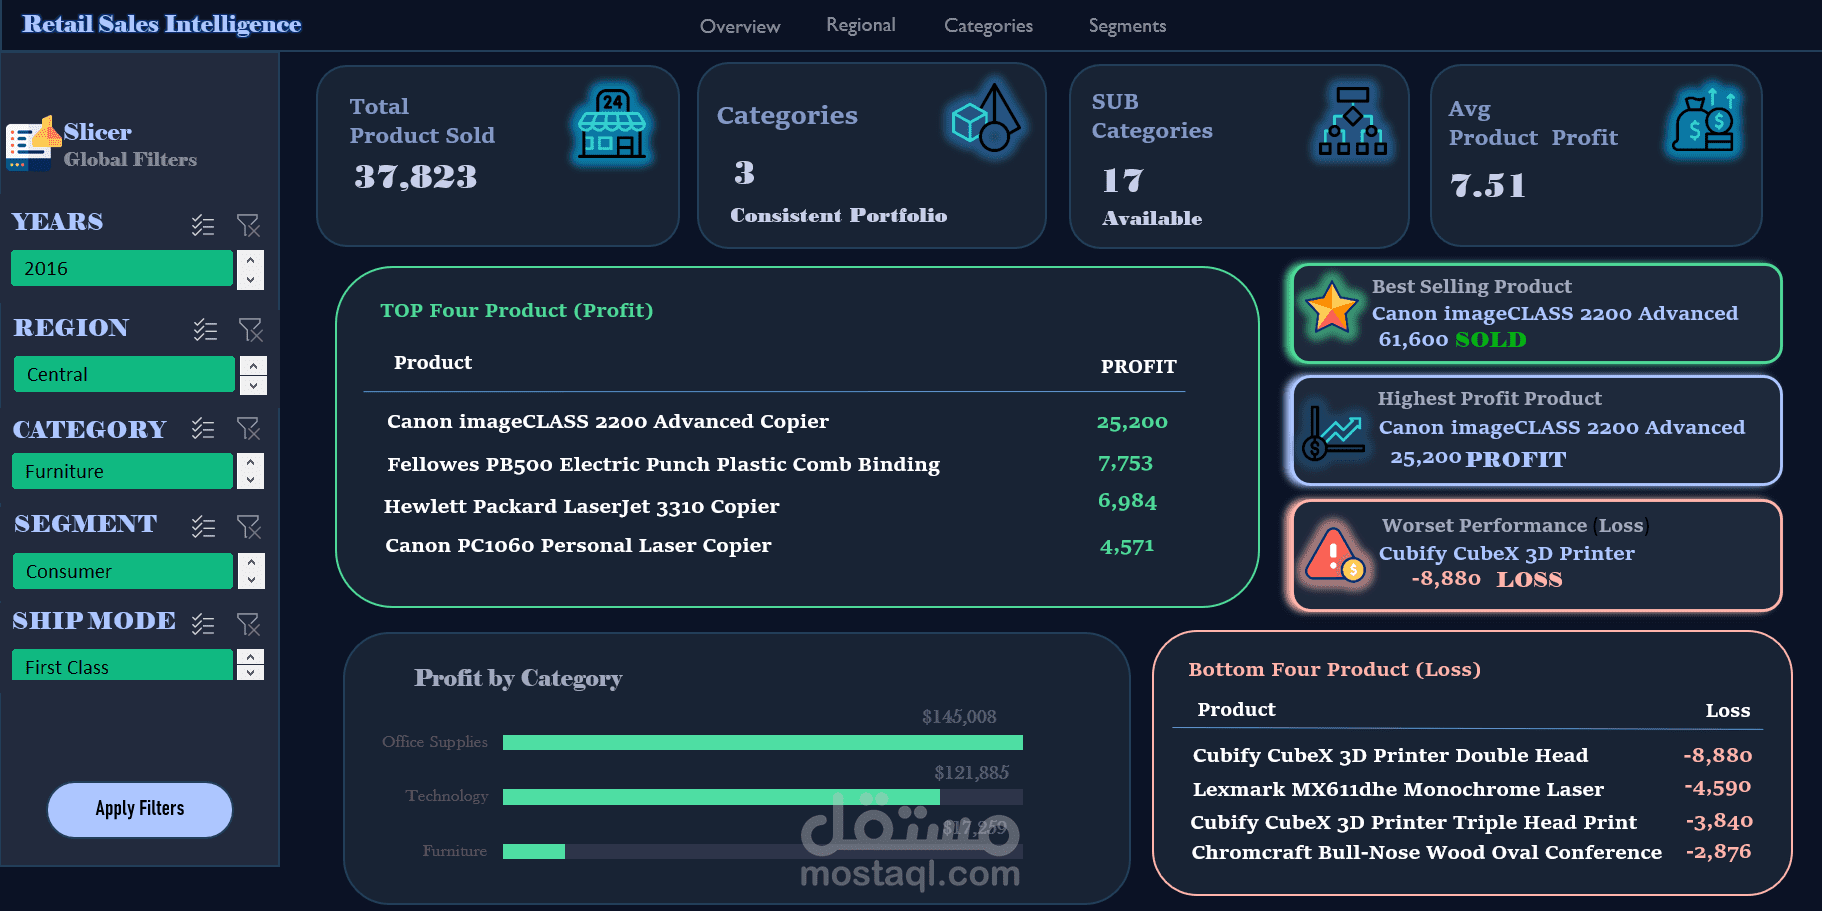The image size is (1822, 911).
Task: Select the Consumer segment slicer item
Action: [123, 571]
